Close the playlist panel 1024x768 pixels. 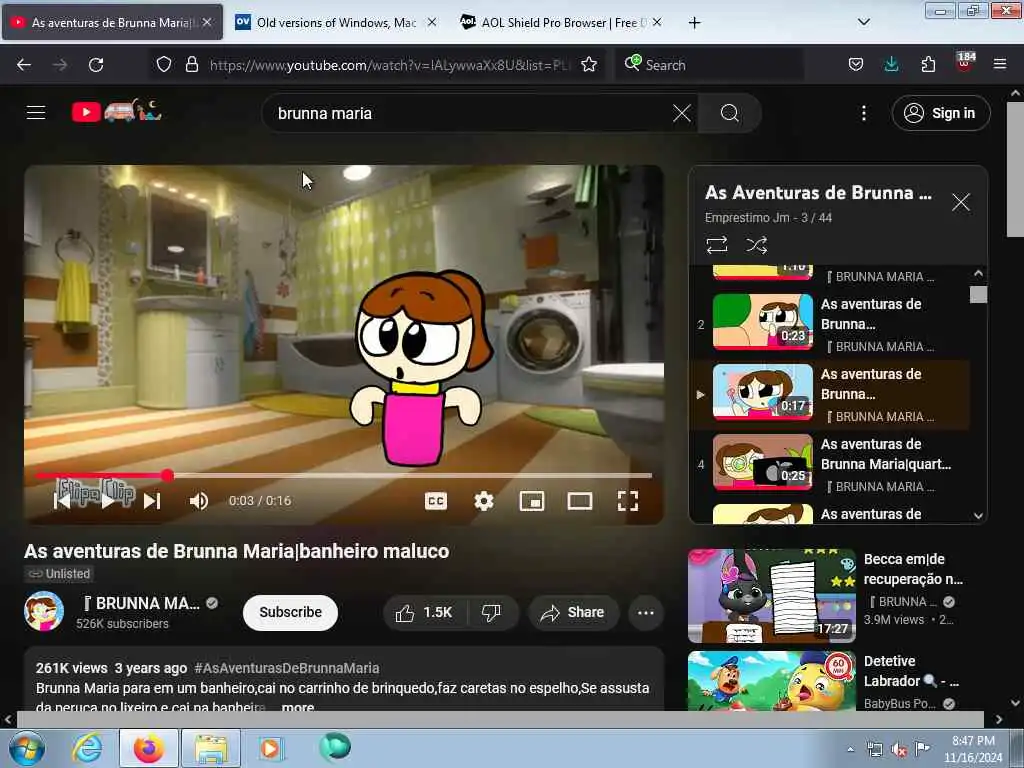click(961, 202)
